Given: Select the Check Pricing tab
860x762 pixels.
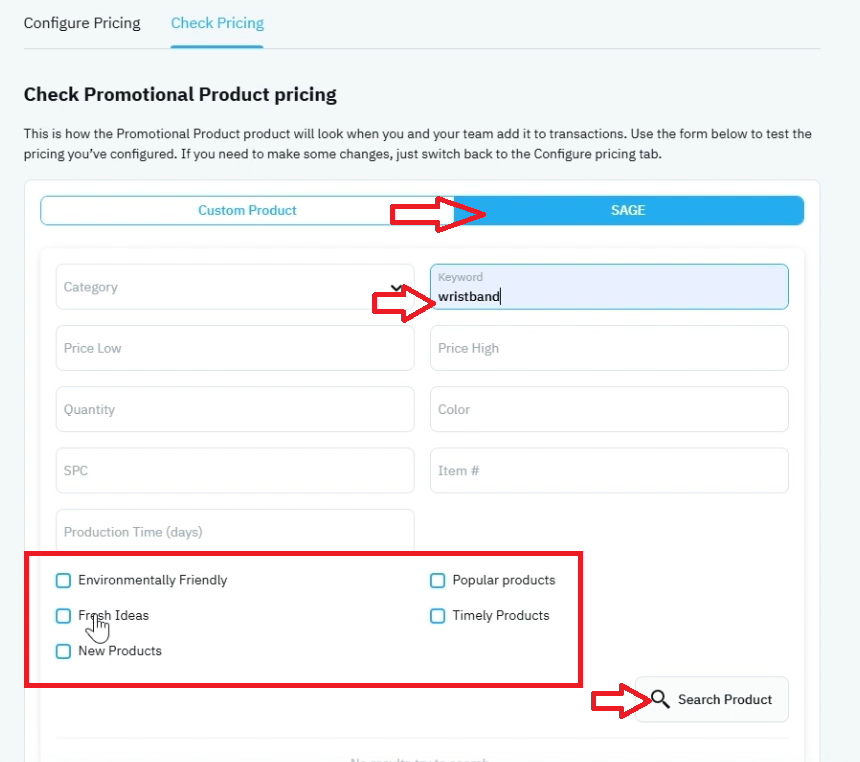Looking at the screenshot, I should click(x=217, y=23).
